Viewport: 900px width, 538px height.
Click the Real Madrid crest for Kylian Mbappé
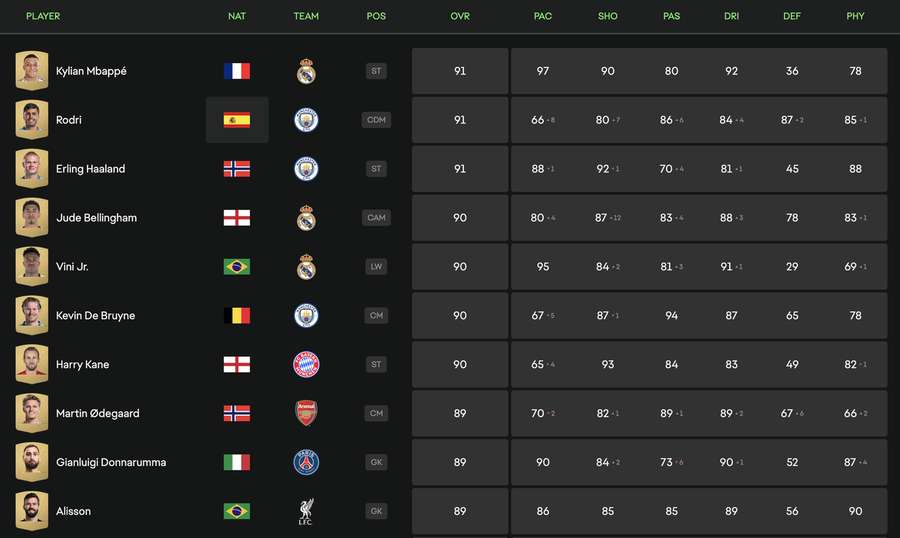point(306,71)
